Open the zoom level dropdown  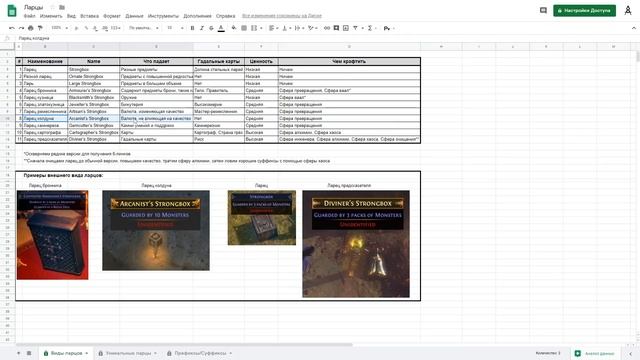pyautogui.click(x=59, y=28)
